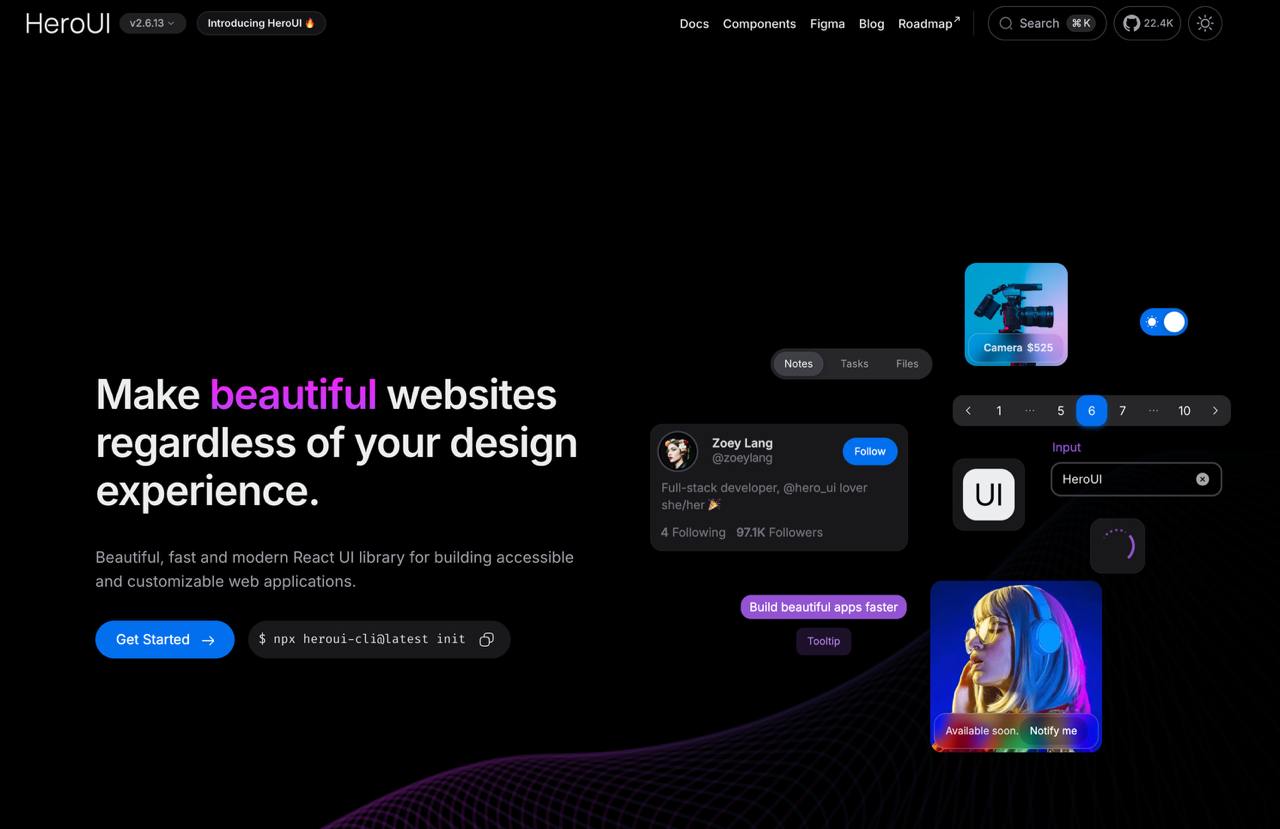Image resolution: width=1280 pixels, height=829 pixels.
Task: Click the npx heroui-cli@latest init text
Action: point(362,639)
